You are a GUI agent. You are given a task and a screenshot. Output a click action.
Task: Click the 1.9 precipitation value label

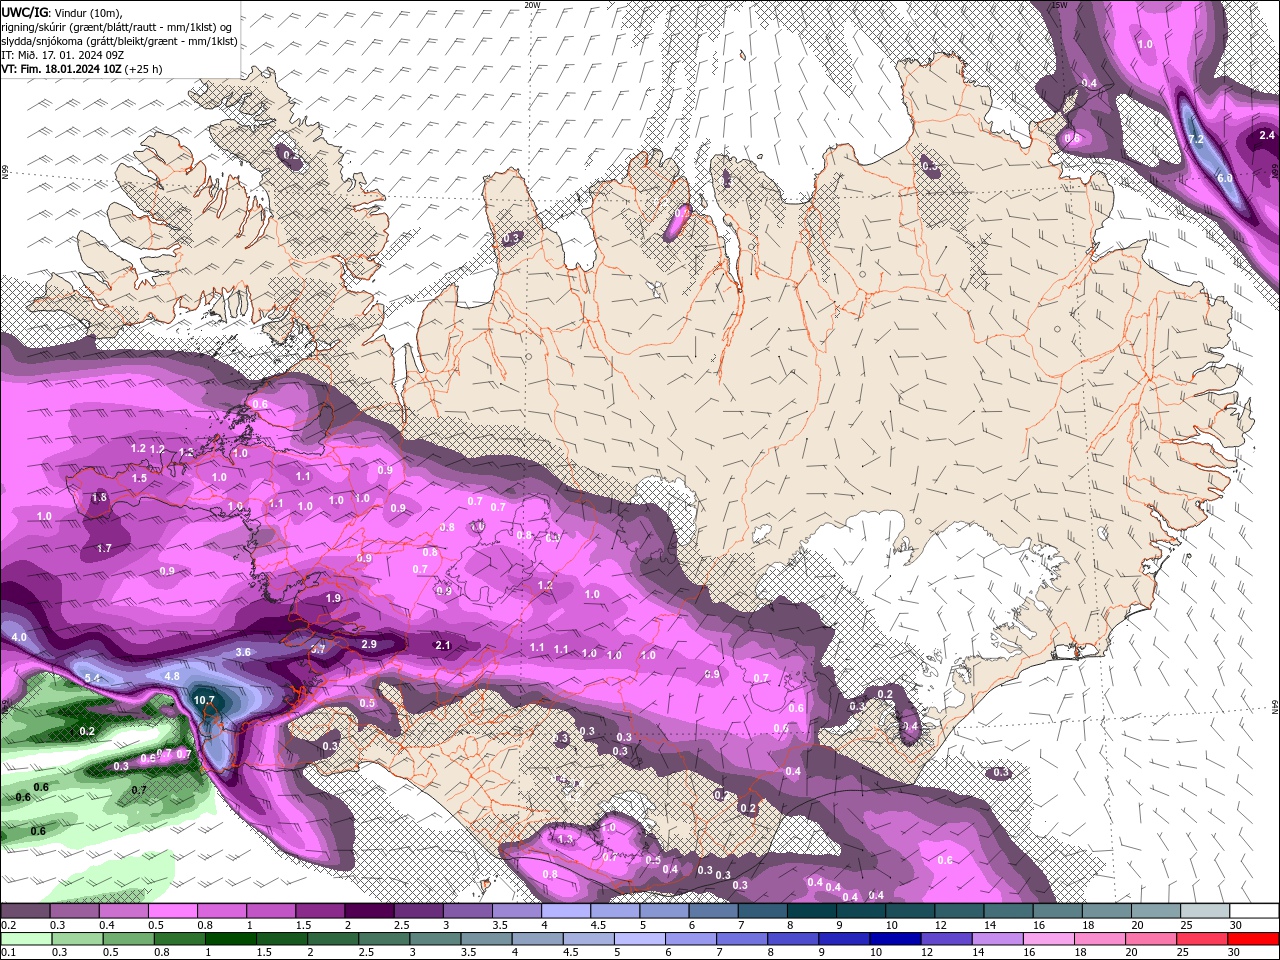(x=334, y=598)
